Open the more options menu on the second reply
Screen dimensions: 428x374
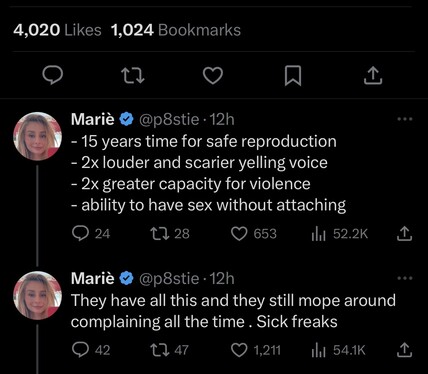click(405, 278)
